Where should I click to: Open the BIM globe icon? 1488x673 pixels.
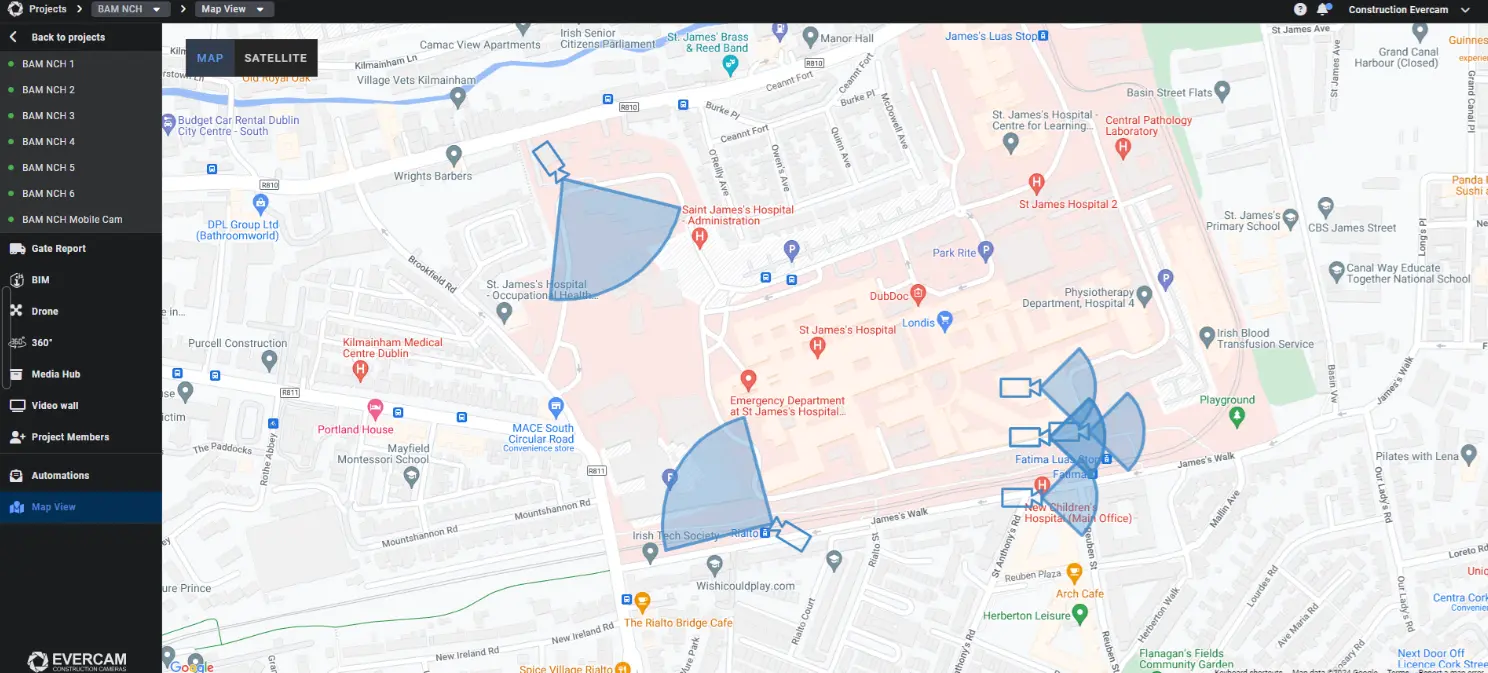pos(16,280)
